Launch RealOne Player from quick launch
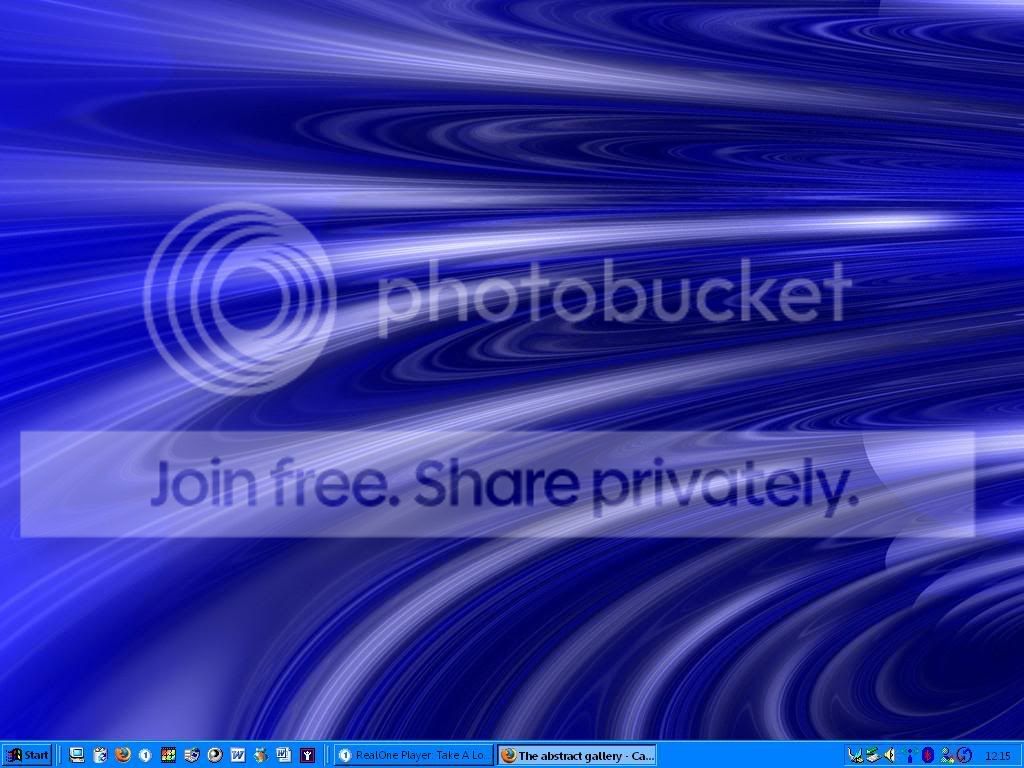The image size is (1024, 768). (x=145, y=756)
